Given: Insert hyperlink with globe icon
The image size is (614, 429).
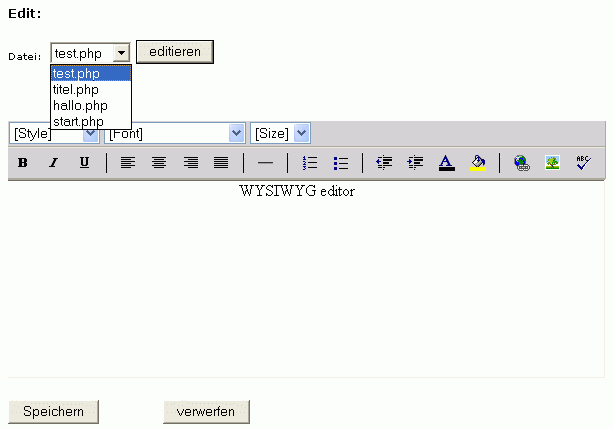Looking at the screenshot, I should pos(521,163).
